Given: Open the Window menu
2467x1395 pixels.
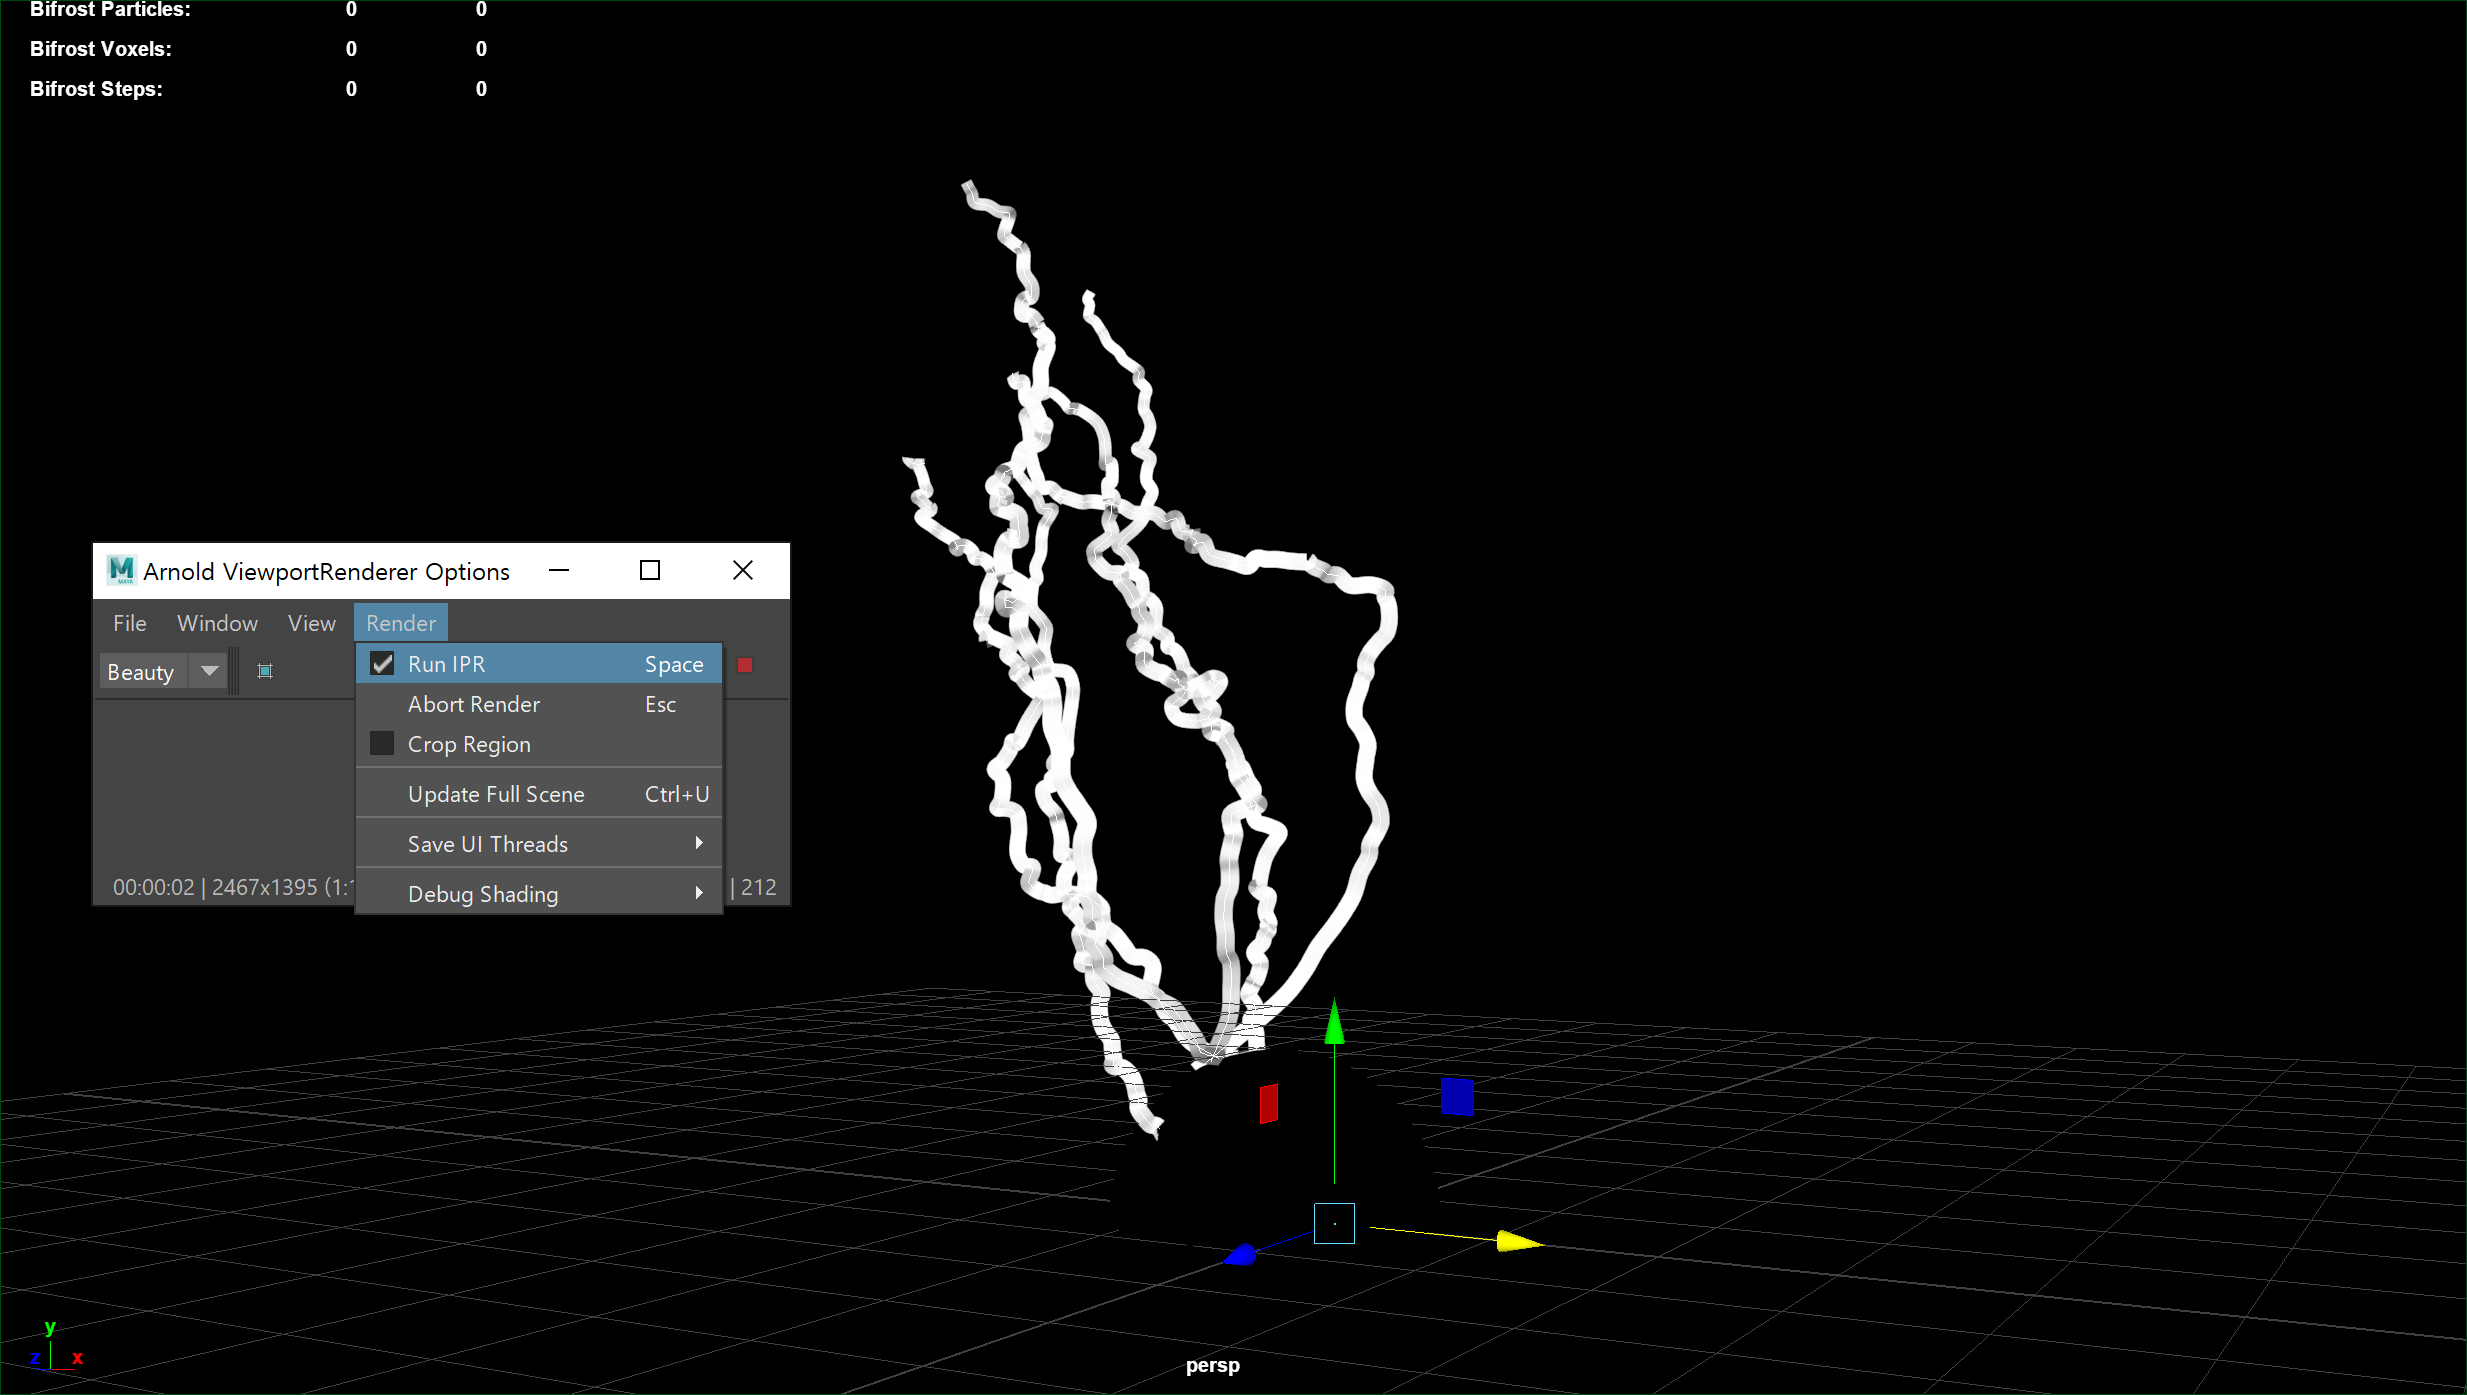Looking at the screenshot, I should click(217, 622).
